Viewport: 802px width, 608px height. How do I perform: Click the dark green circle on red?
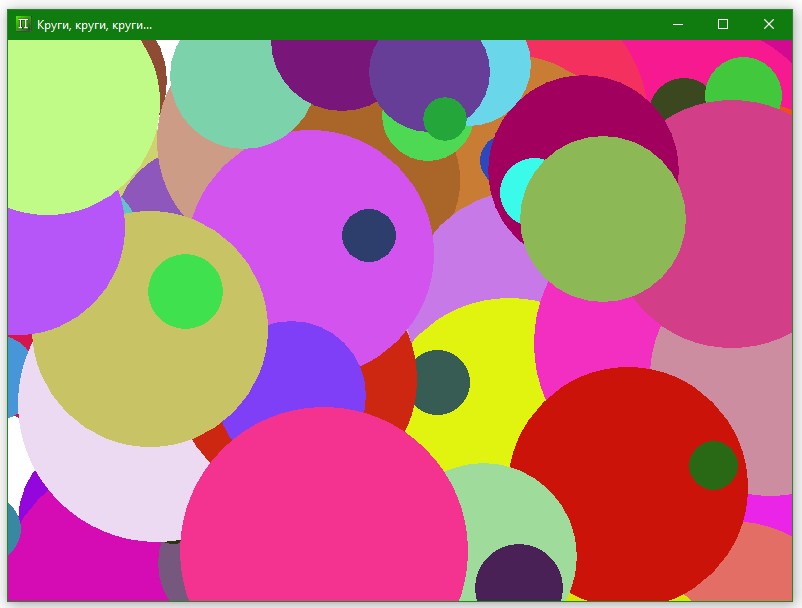point(713,465)
